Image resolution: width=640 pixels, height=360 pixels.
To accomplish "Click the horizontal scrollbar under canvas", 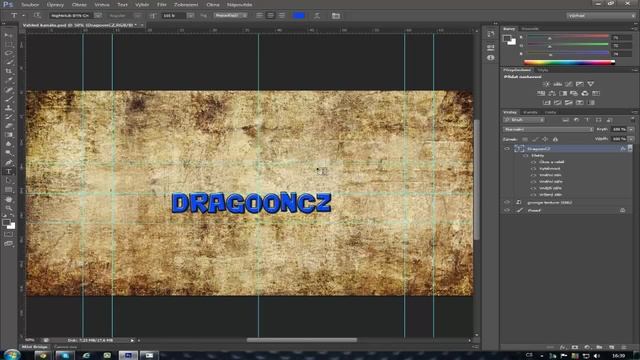I will tap(302, 340).
